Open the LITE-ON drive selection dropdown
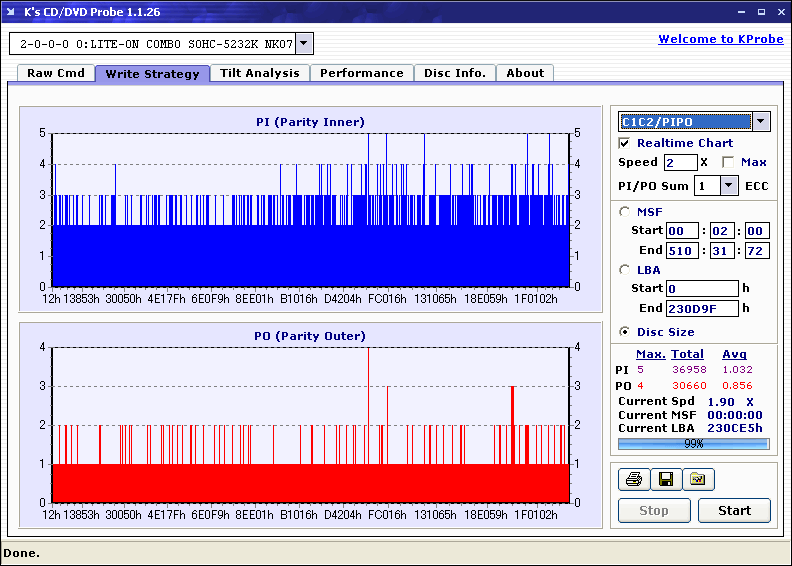The image size is (792, 566). pos(305,44)
